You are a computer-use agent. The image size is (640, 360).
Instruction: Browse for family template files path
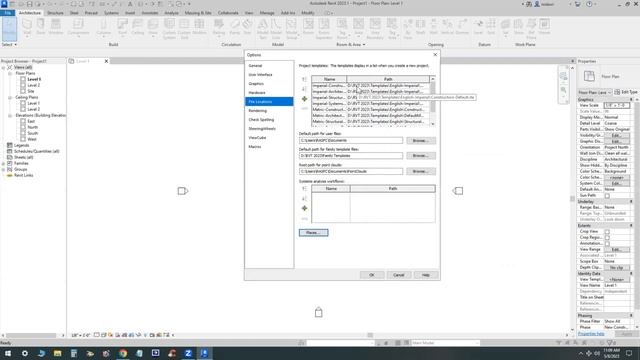tap(420, 156)
